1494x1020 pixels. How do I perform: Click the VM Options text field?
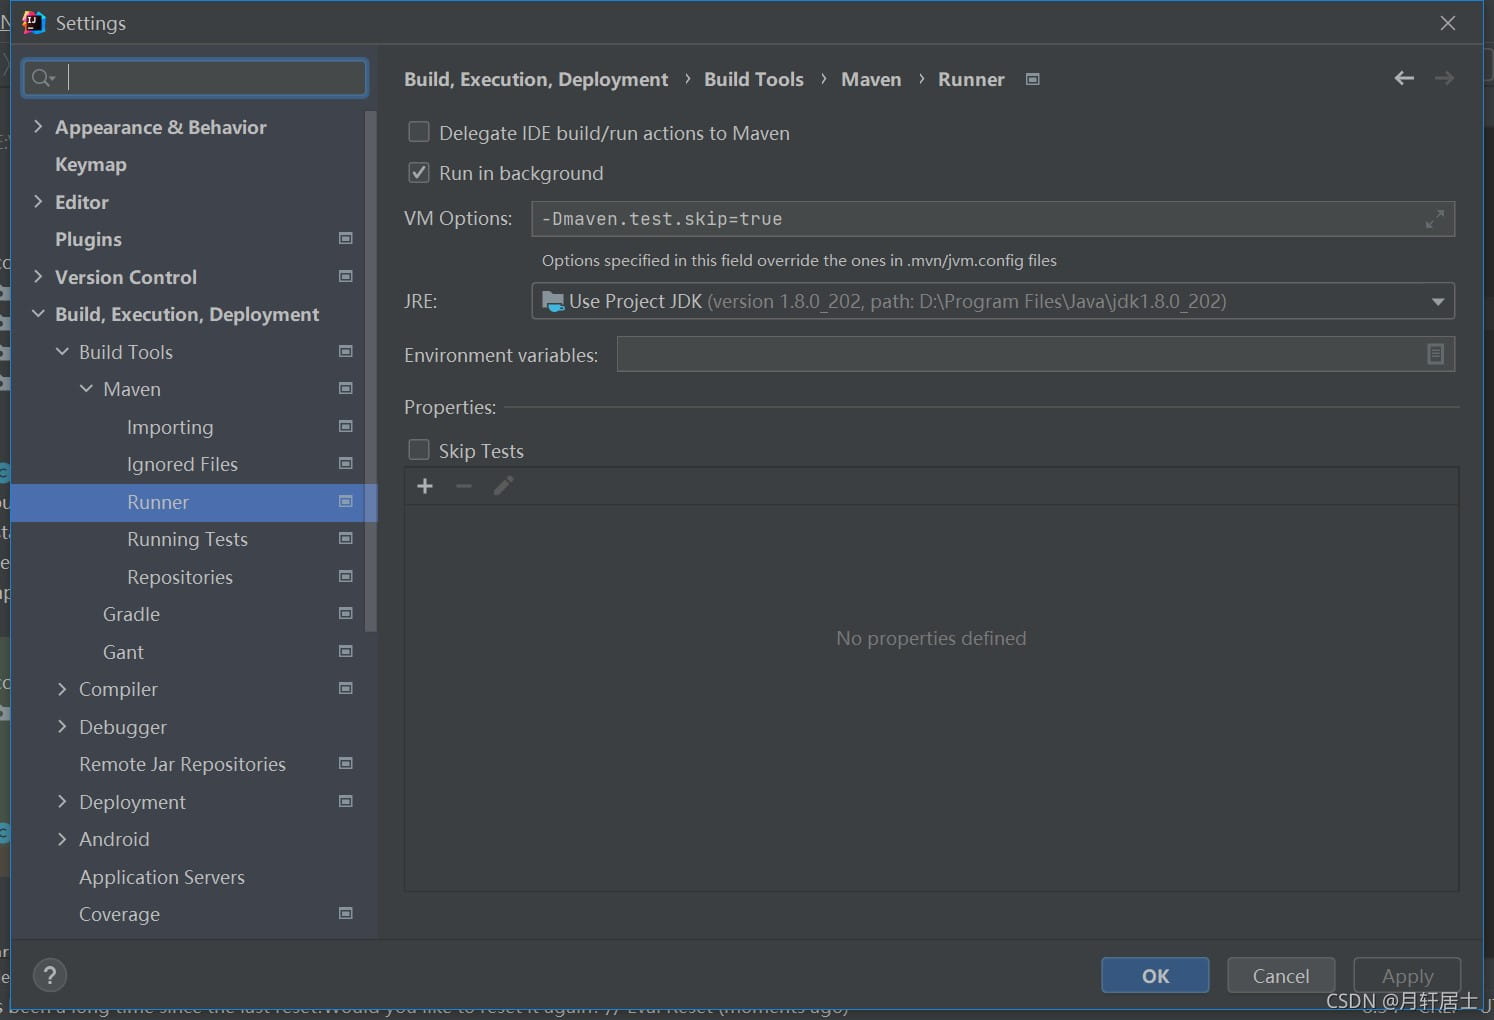tap(993, 219)
